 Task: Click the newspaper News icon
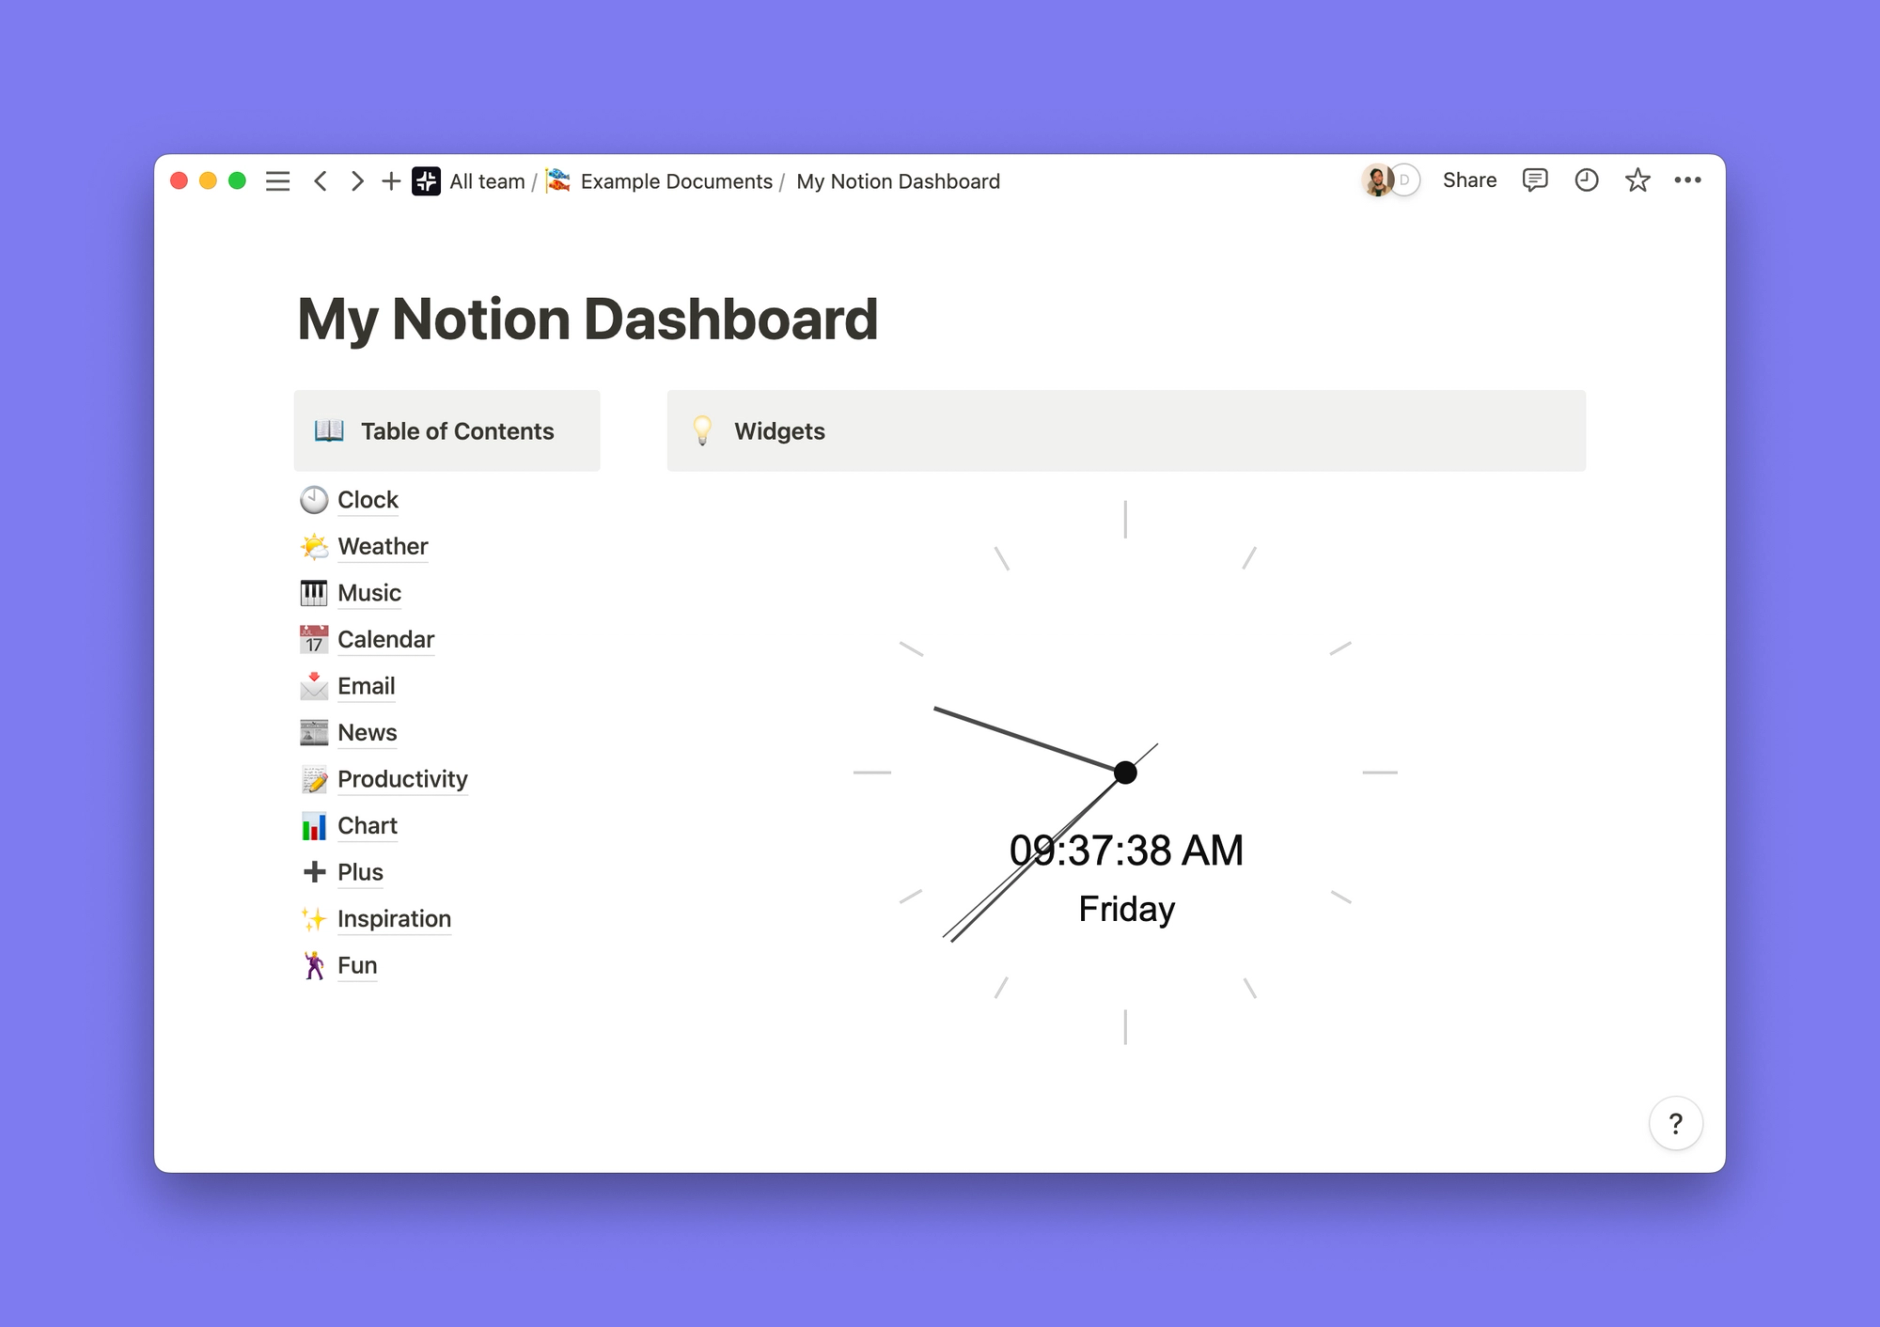(x=314, y=732)
